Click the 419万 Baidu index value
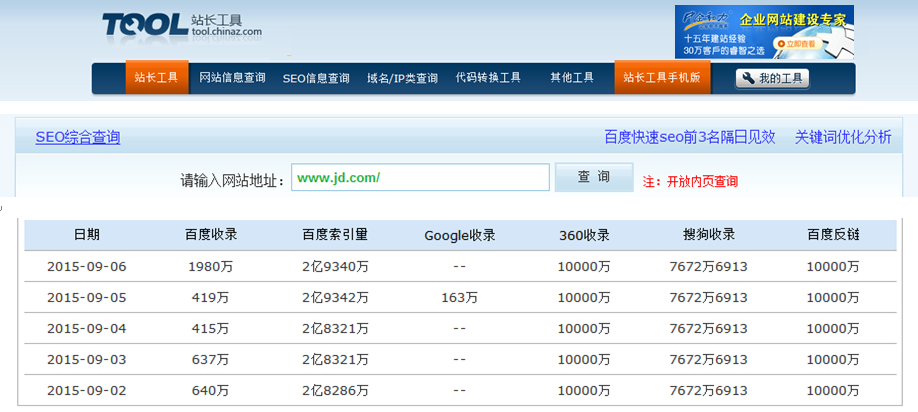The width and height of the screenshot is (918, 412). pos(211,298)
